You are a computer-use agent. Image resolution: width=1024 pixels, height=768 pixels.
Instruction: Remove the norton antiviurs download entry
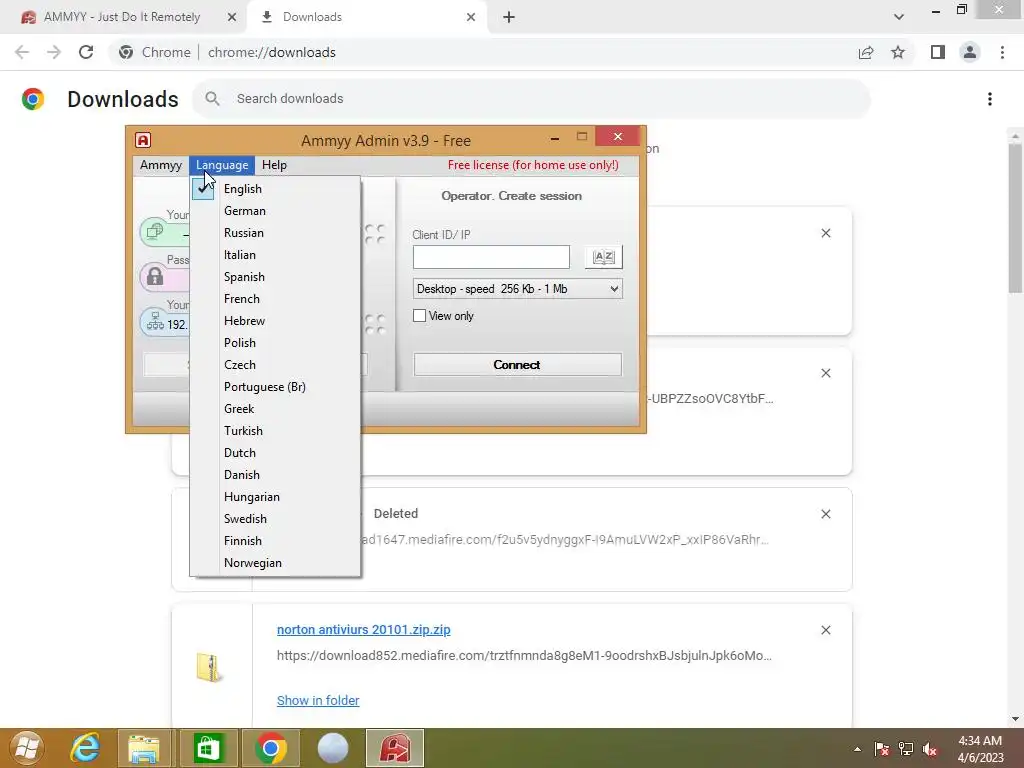click(826, 630)
